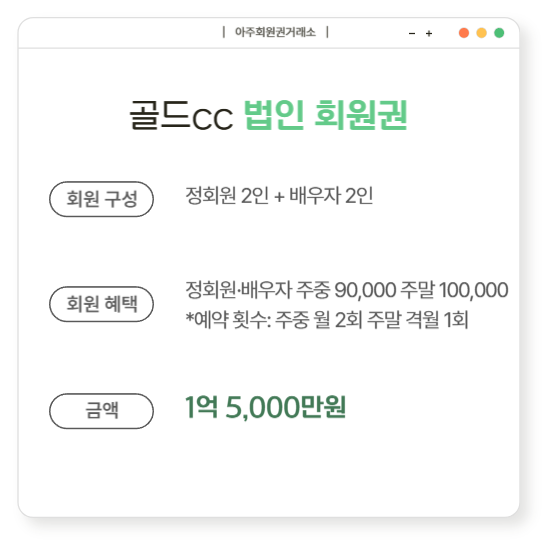Click the 예약 횟수 note line
550x550 pixels.
[327, 320]
